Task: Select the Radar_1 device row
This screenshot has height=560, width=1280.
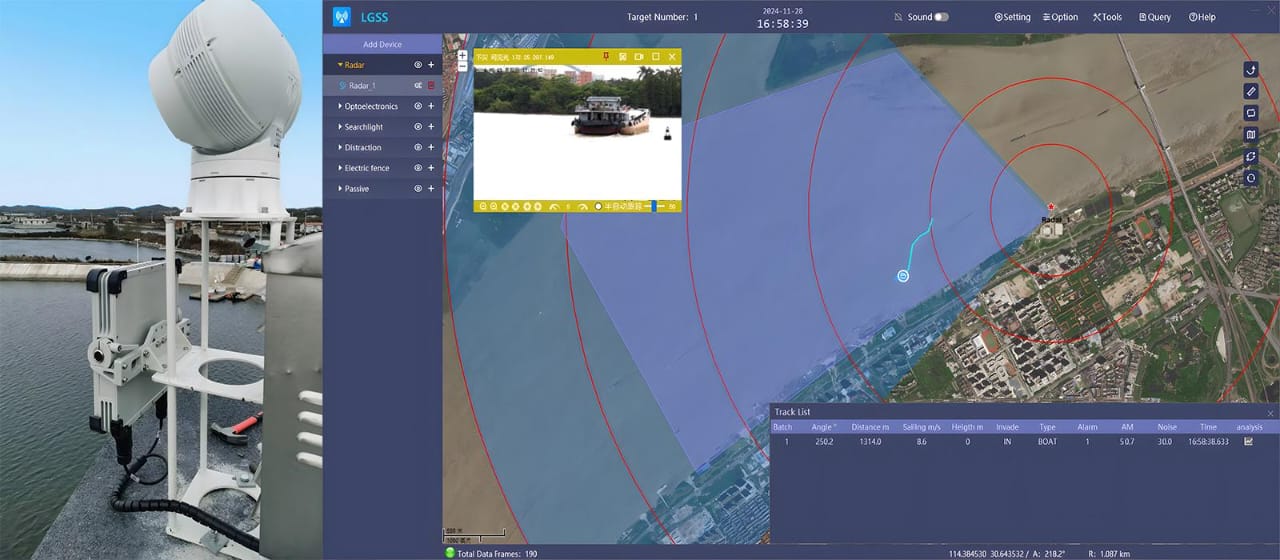Action: point(382,86)
